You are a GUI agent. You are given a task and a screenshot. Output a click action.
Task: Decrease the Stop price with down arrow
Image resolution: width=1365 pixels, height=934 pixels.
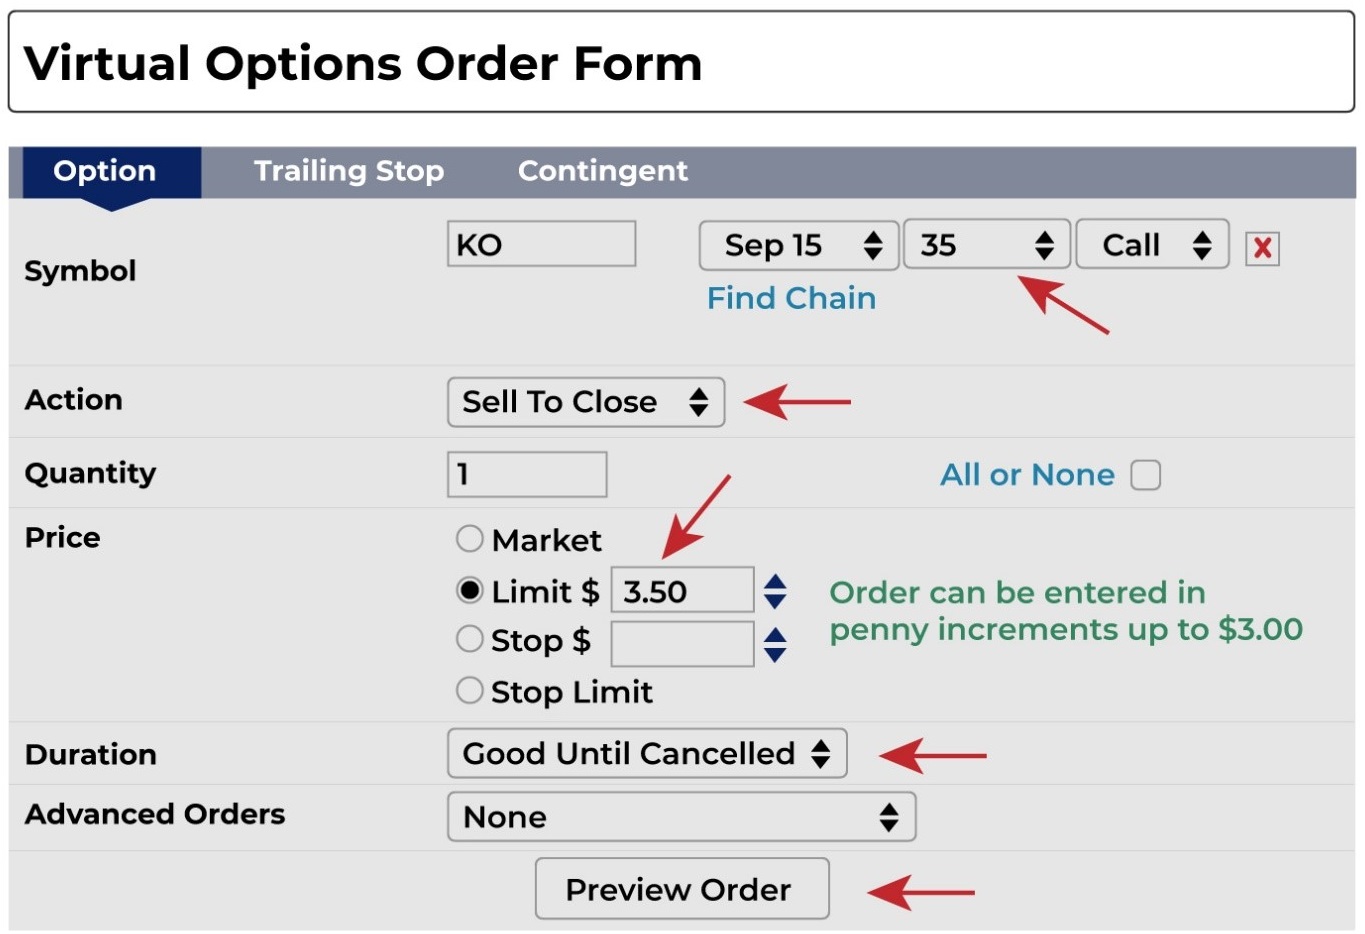click(x=775, y=654)
